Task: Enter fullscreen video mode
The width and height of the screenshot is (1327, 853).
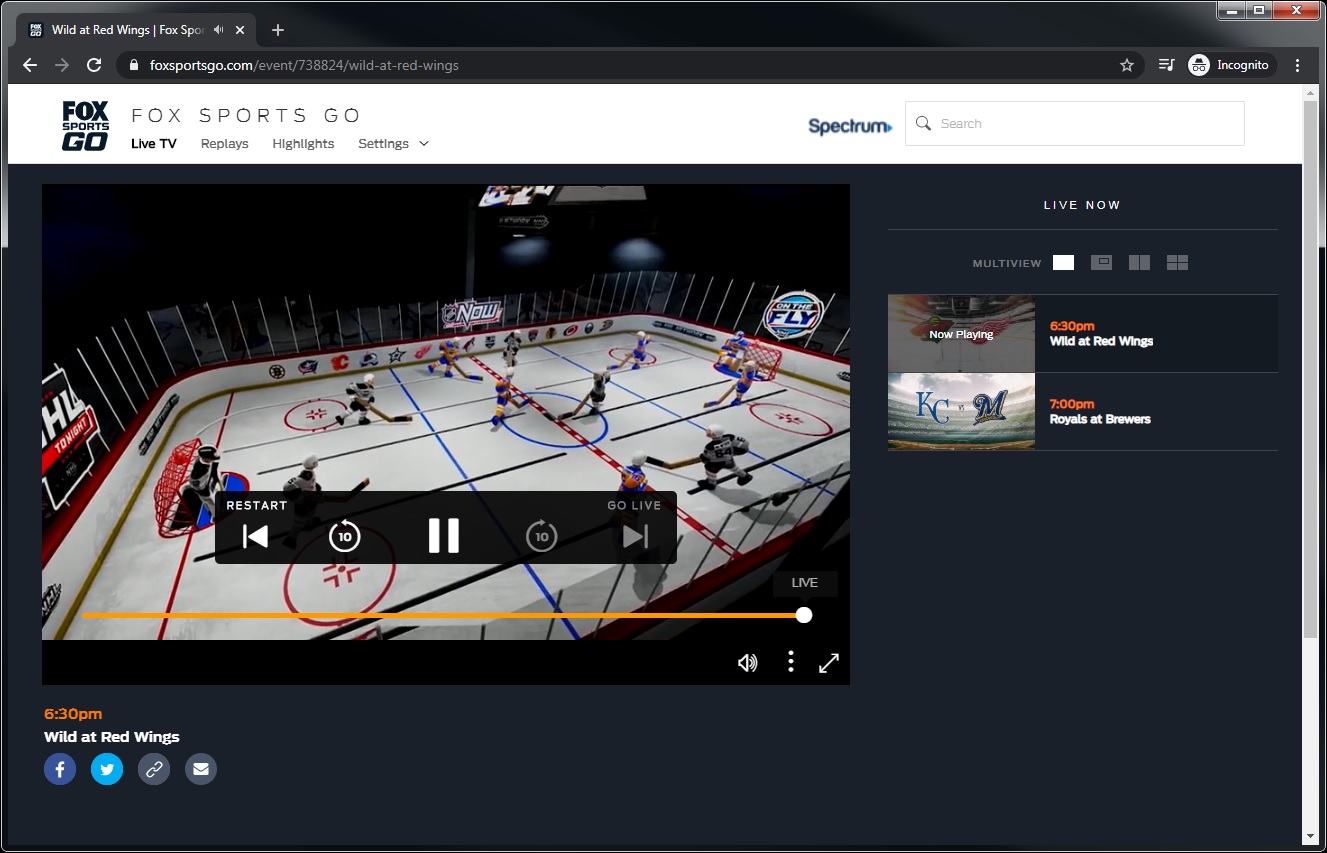Action: click(x=829, y=663)
